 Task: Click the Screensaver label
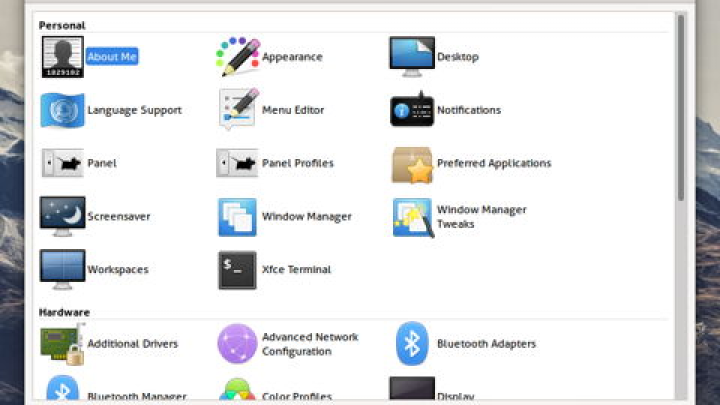coord(119,216)
